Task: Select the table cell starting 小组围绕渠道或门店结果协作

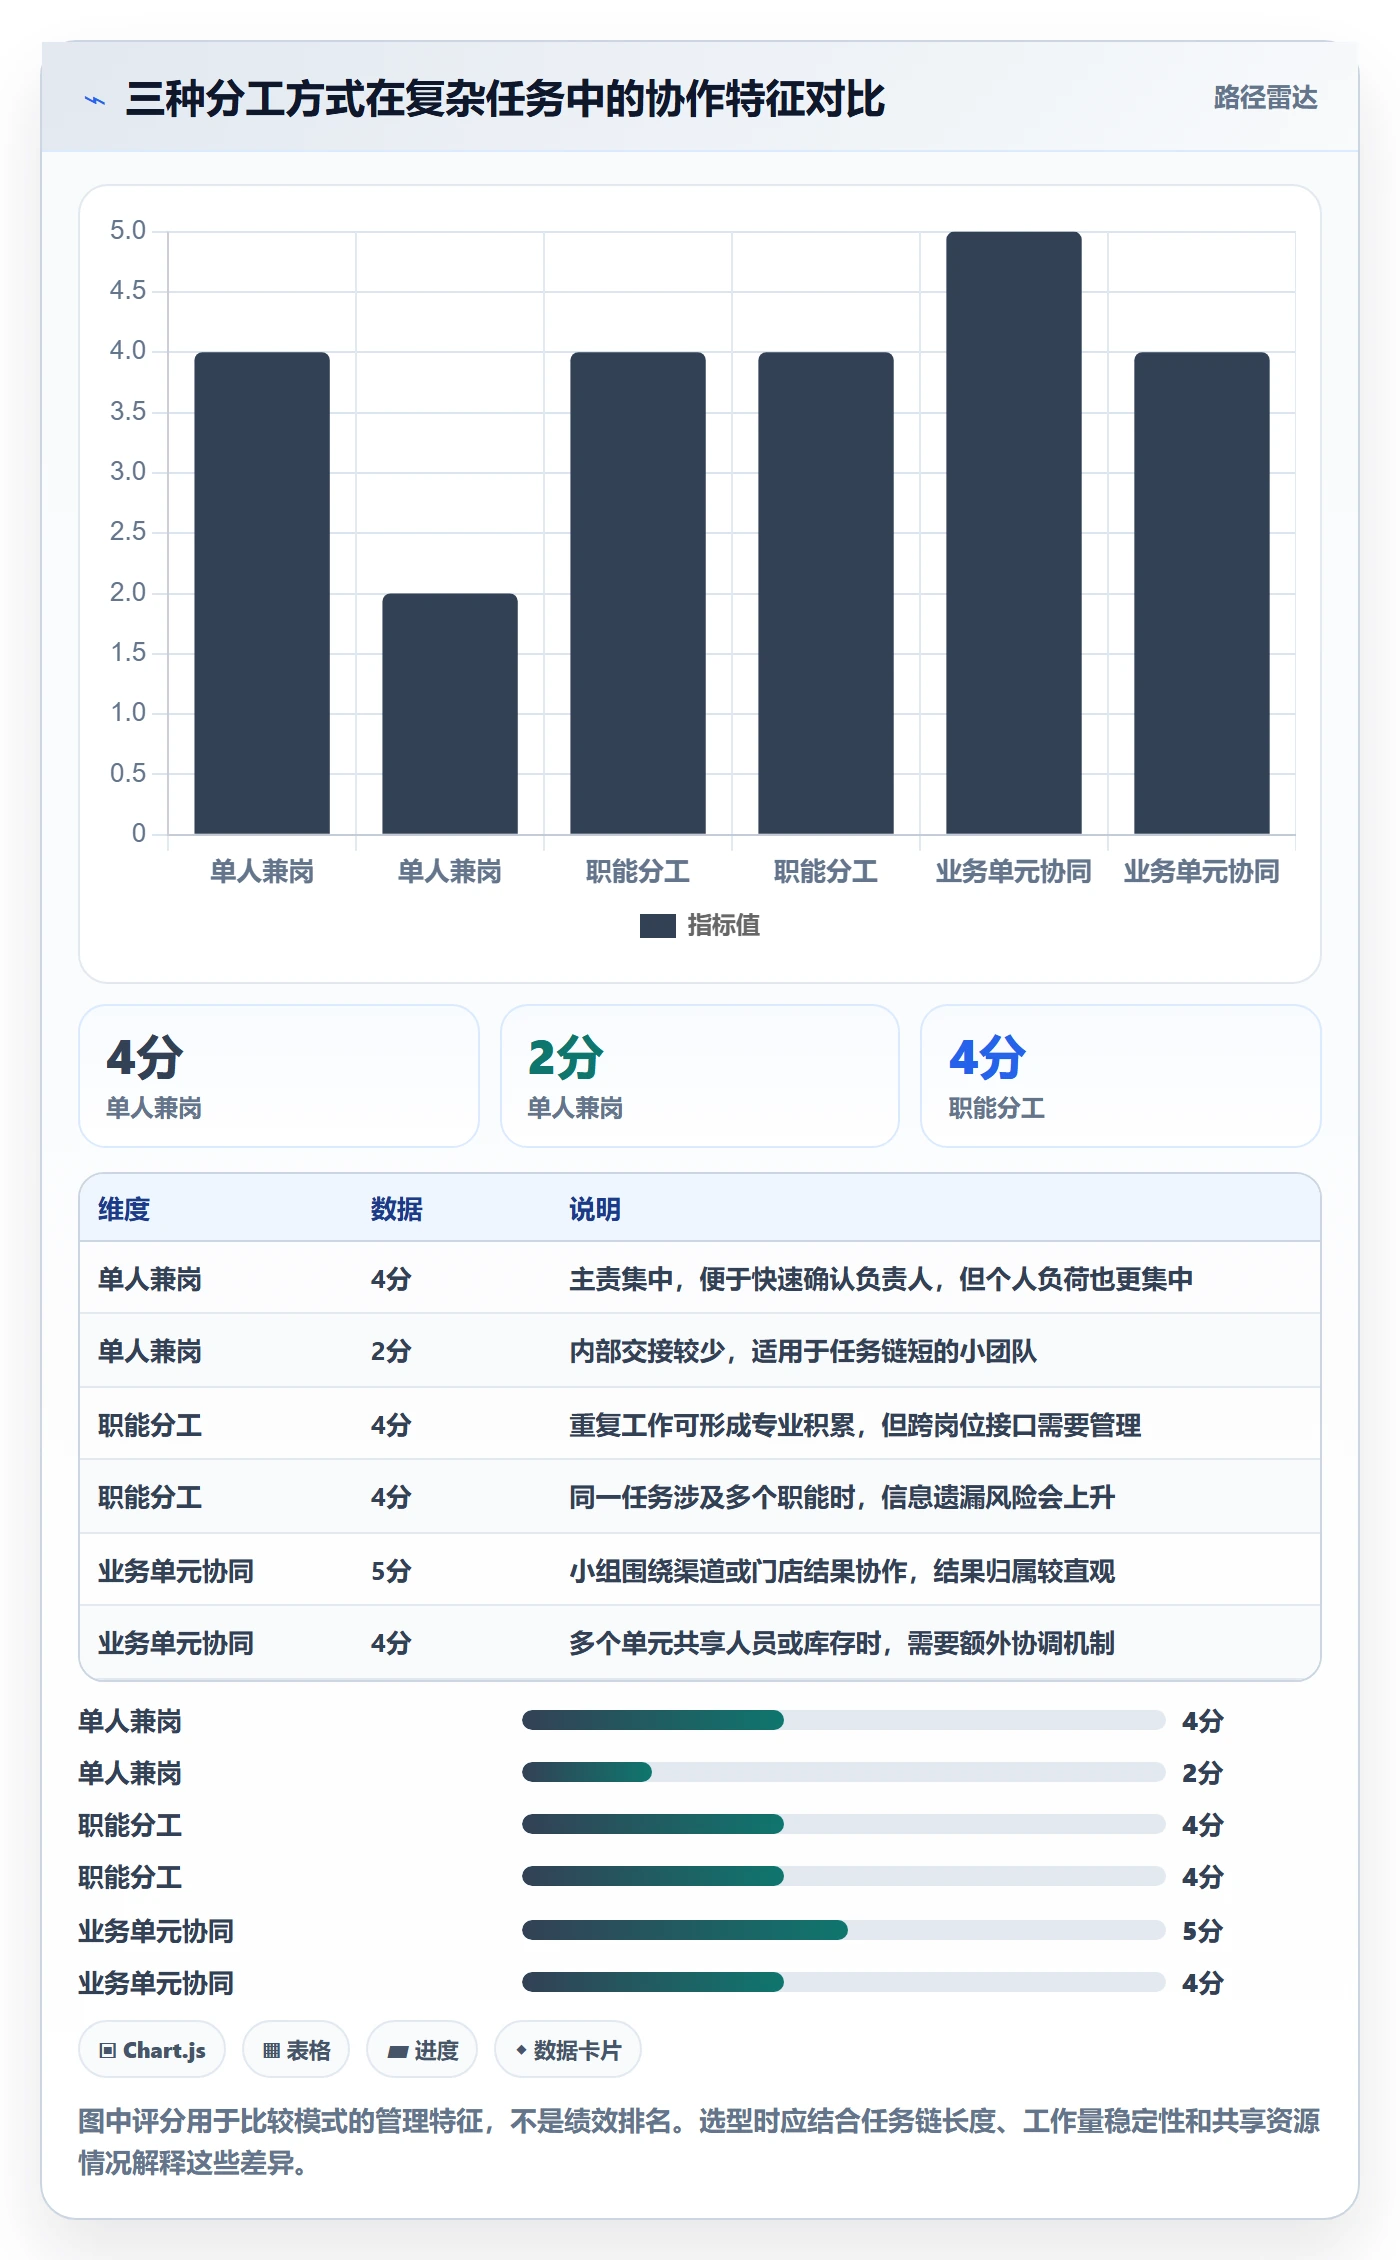Action: 842,1571
